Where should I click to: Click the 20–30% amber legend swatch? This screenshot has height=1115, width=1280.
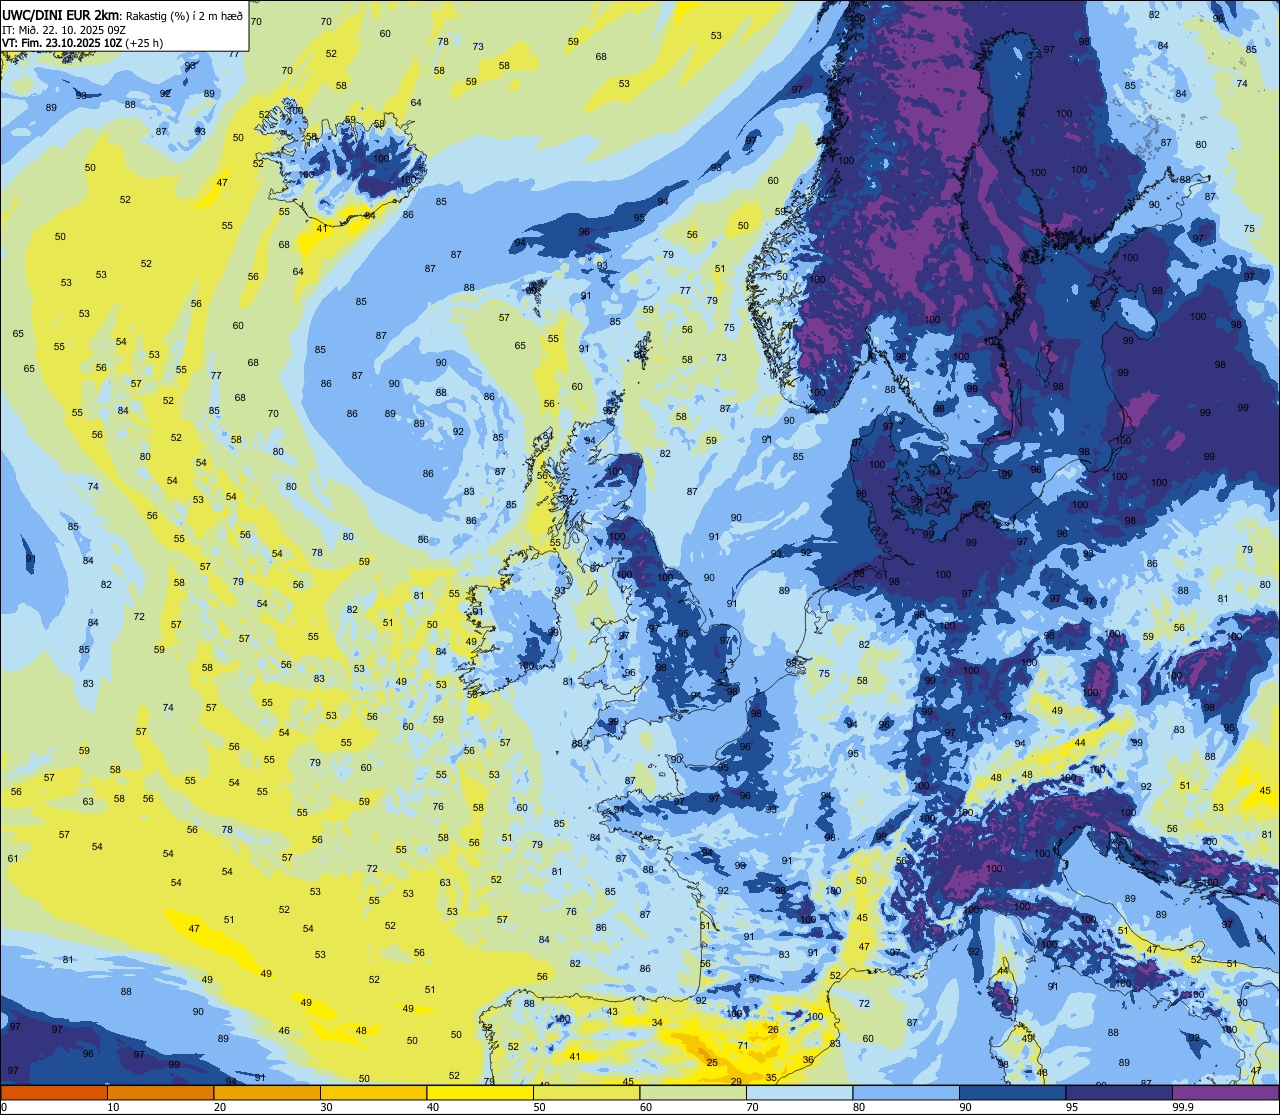267,1092
